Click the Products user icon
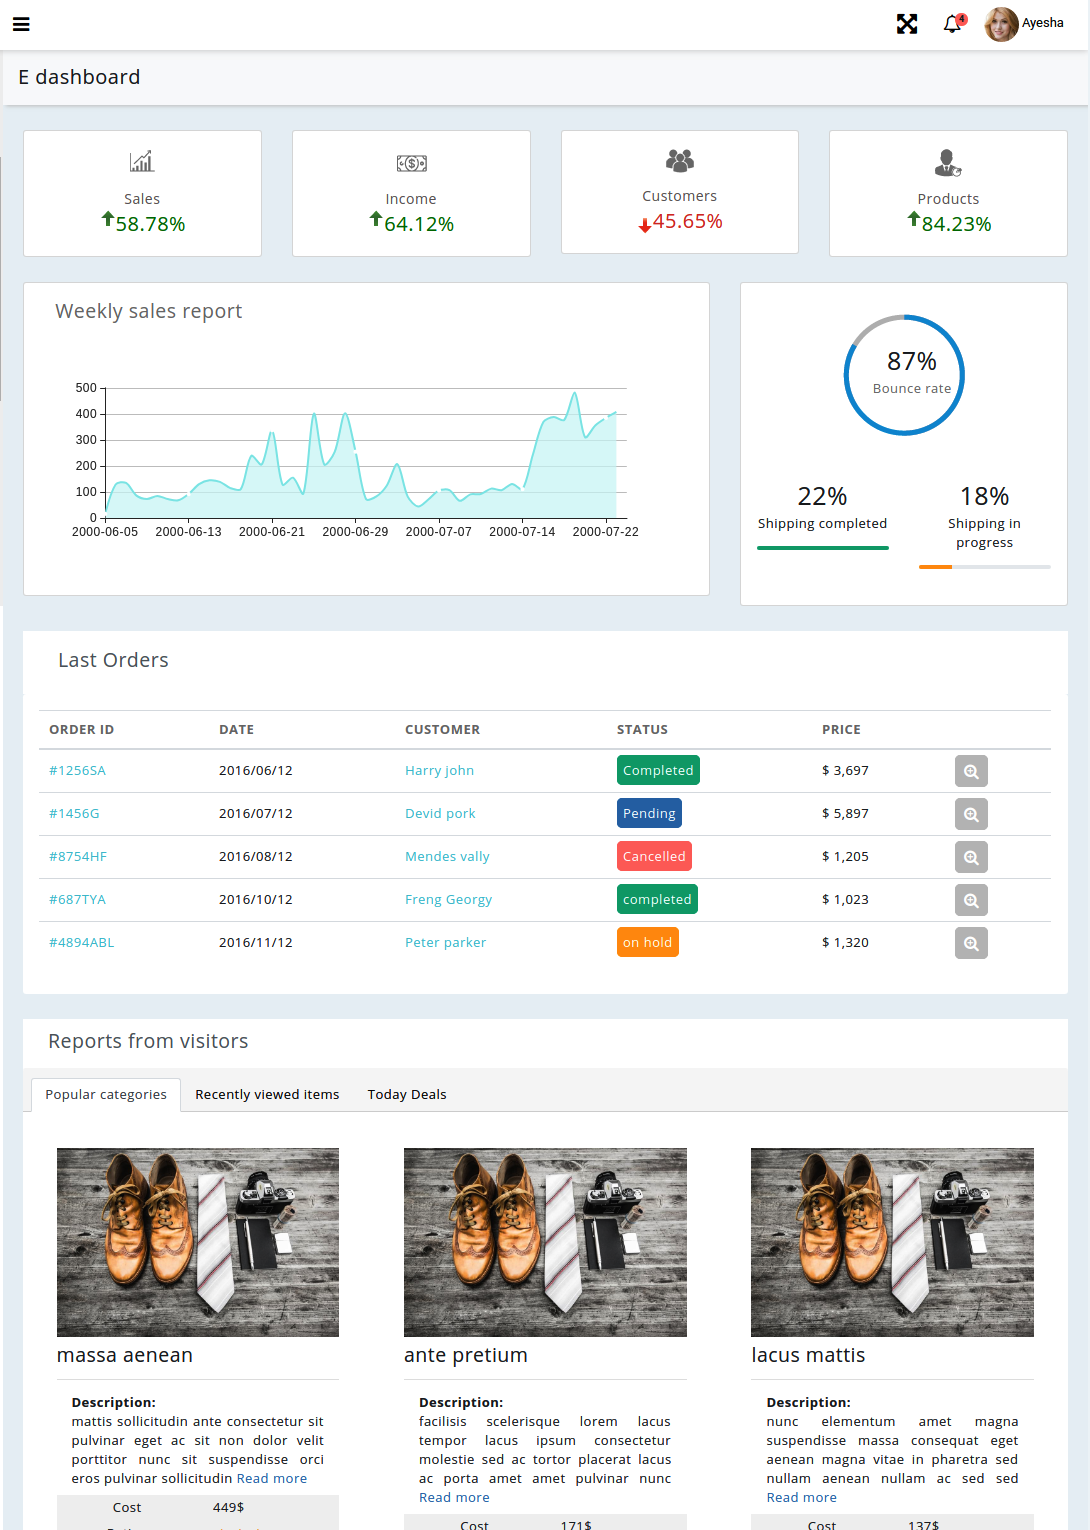The height and width of the screenshot is (1530, 1090). pyautogui.click(x=948, y=162)
